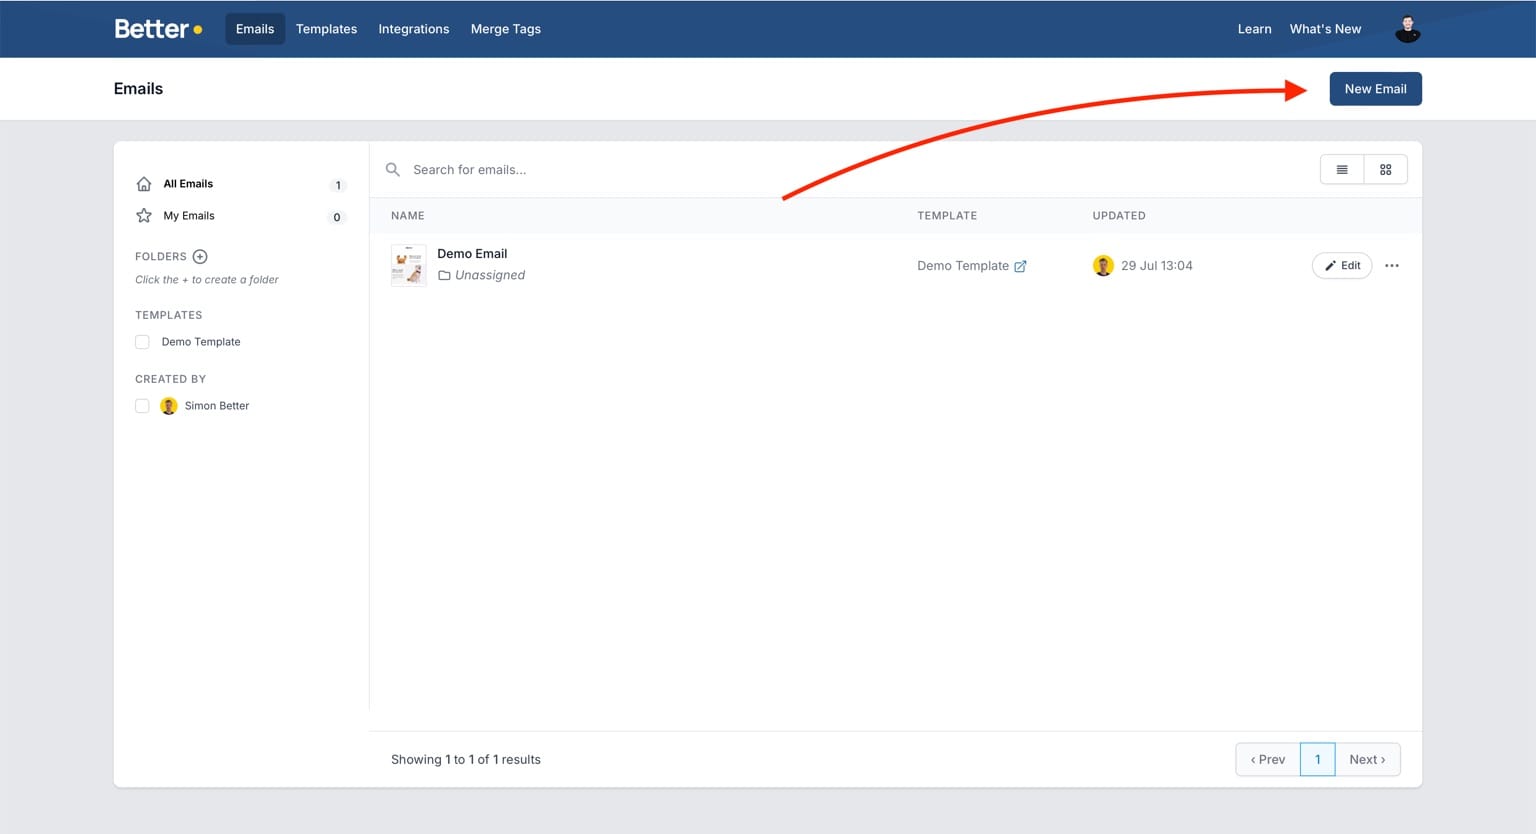Click the New Email button
Viewport: 1536px width, 834px height.
[x=1375, y=88]
